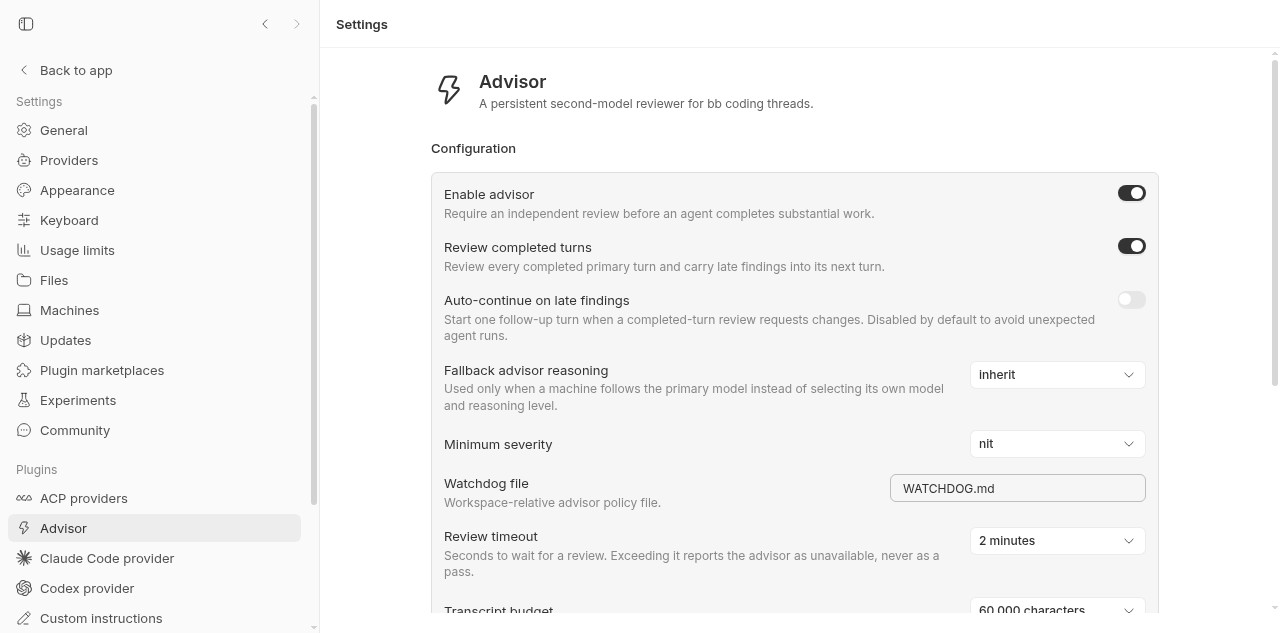
Task: Toggle the sidebar panel icon
Action: click(x=26, y=24)
